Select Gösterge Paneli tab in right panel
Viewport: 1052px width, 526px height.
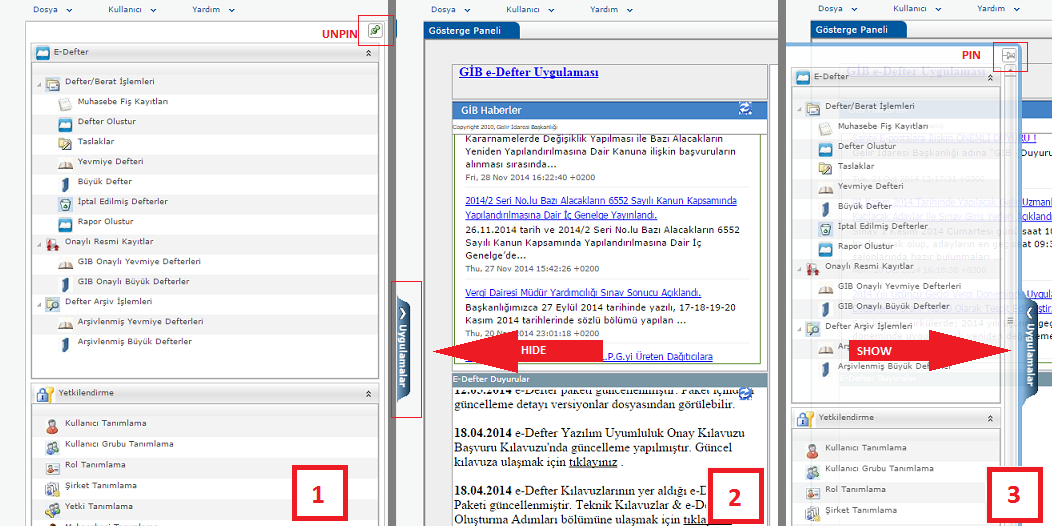pyautogui.click(x=859, y=30)
